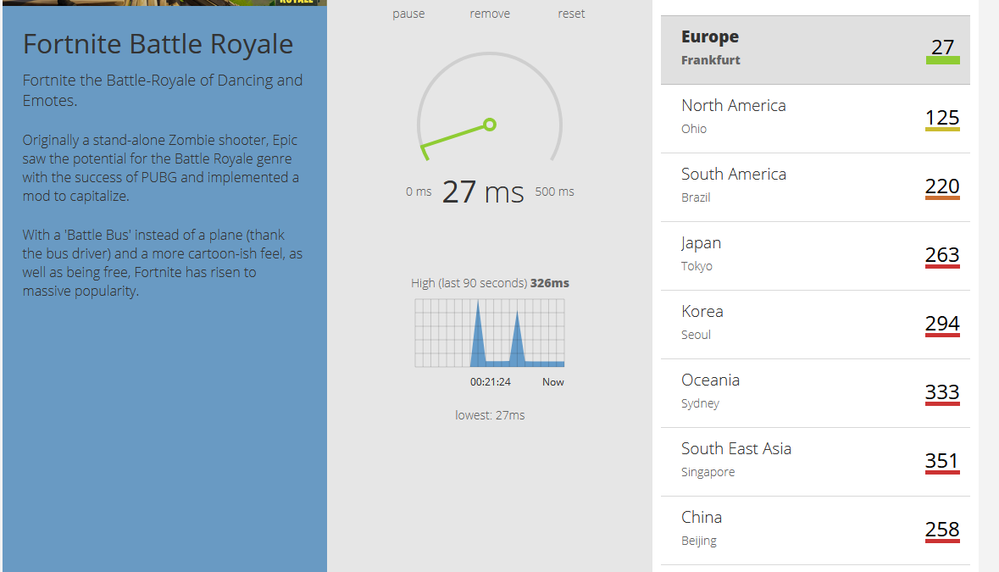Click the Fortnite Battle Royale title

(x=158, y=44)
